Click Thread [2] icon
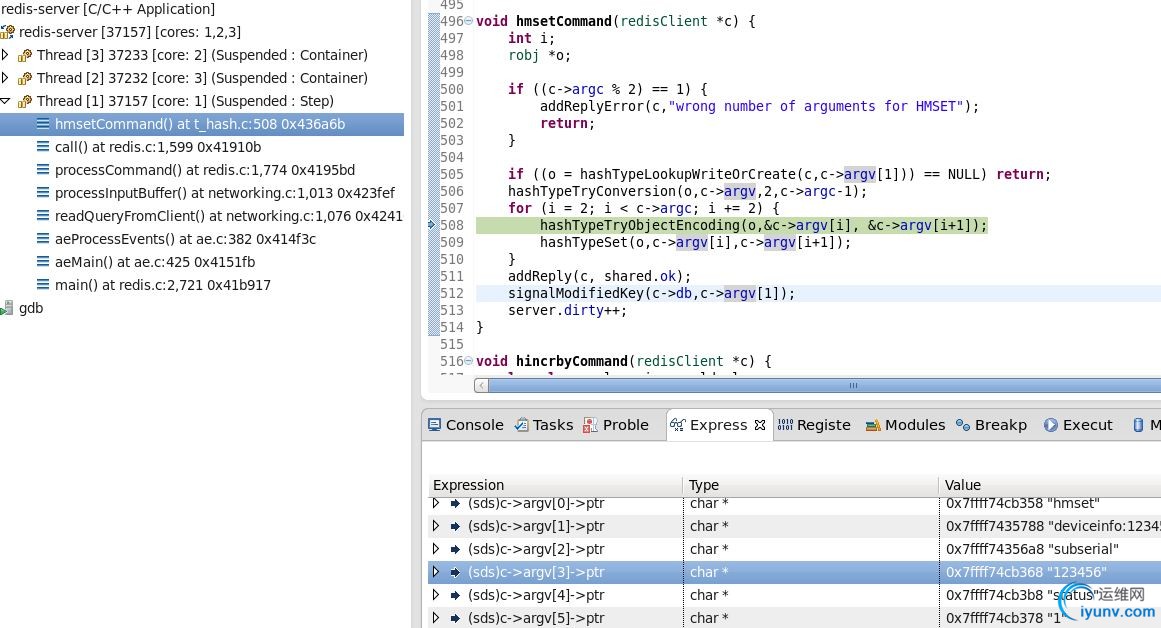Screen dimensions: 1161x628 tap(25, 78)
